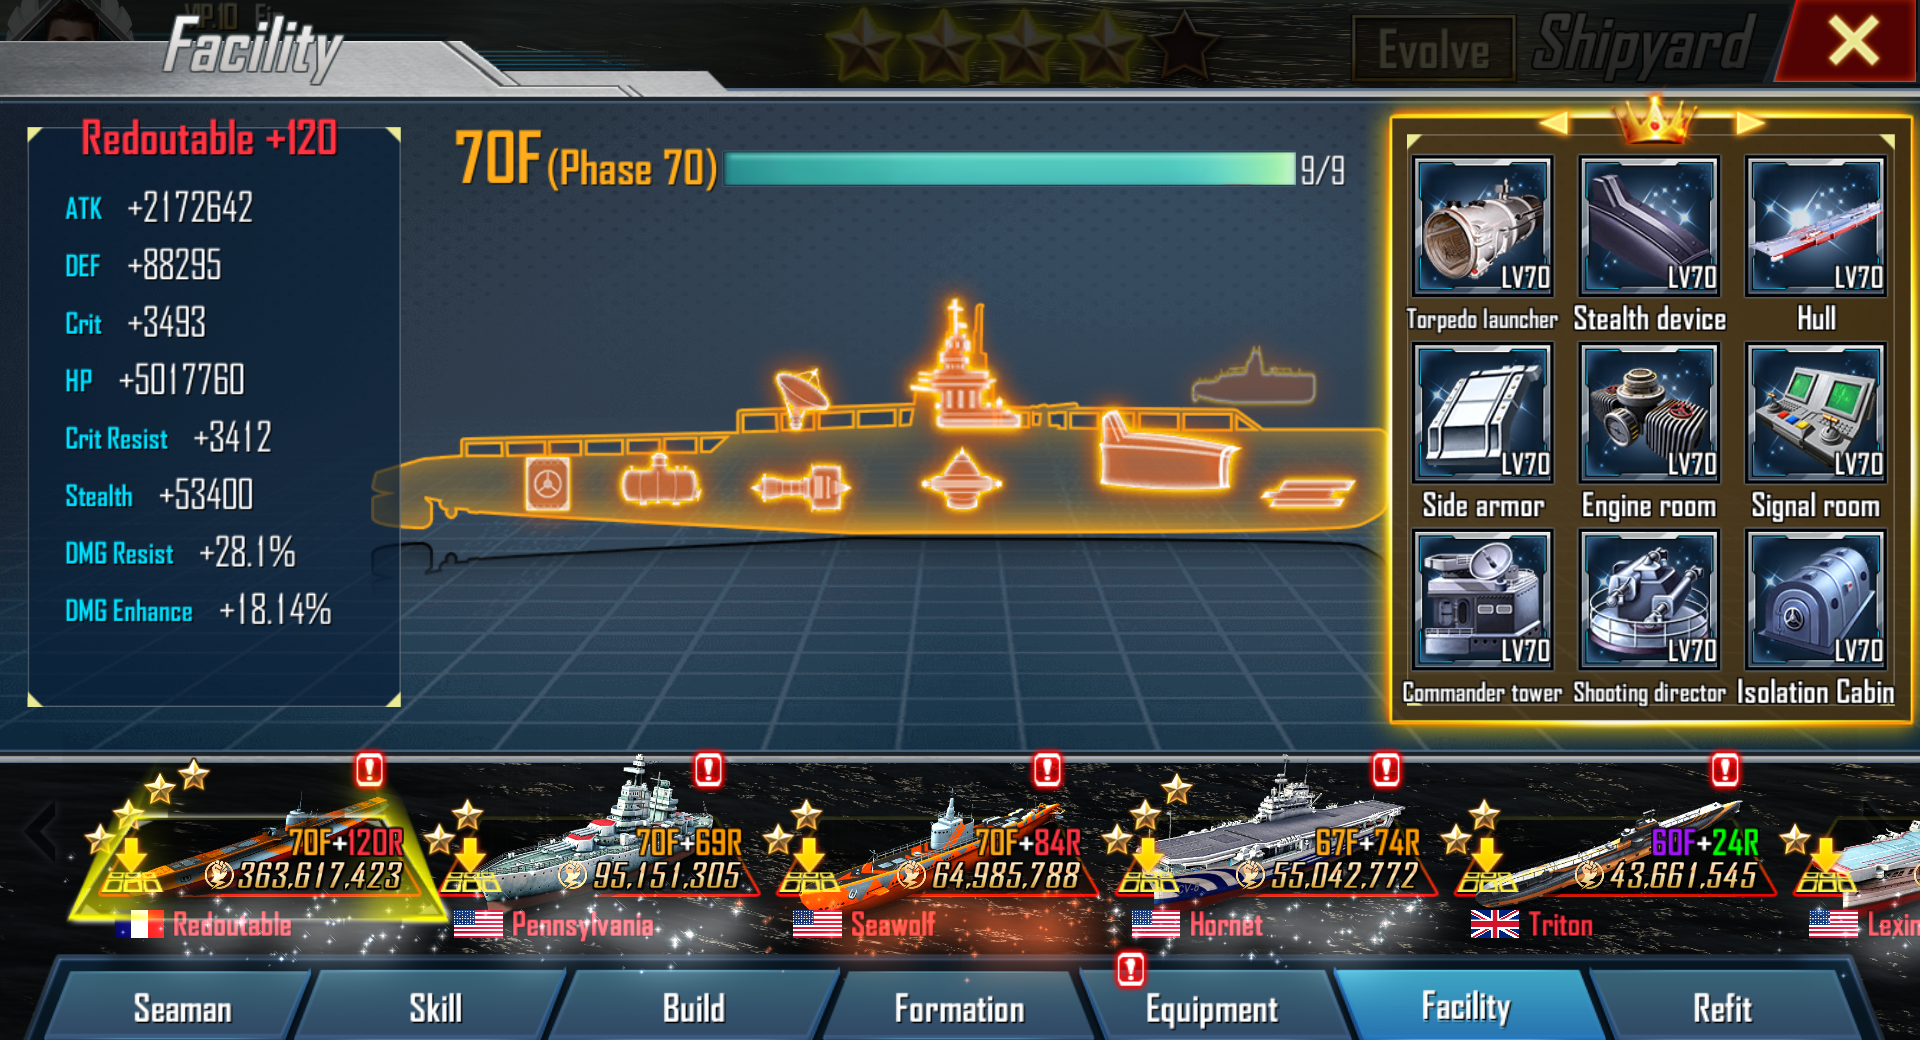Select the Engine room facility icon

[1649, 413]
